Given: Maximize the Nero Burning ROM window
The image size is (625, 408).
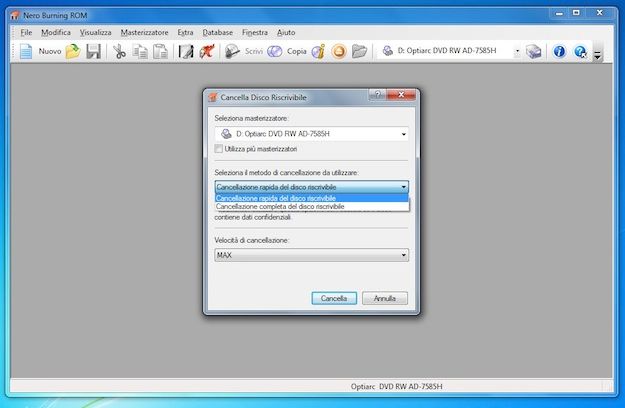Looking at the screenshot, I should tap(576, 13).
